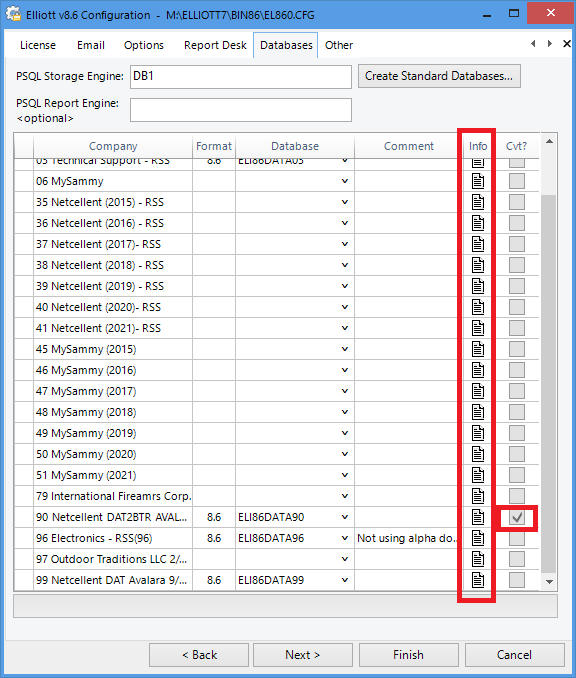Image resolution: width=576 pixels, height=678 pixels.
Task: Open Info icon for 35 Netcellent (2015) - RSS
Action: coord(477,202)
